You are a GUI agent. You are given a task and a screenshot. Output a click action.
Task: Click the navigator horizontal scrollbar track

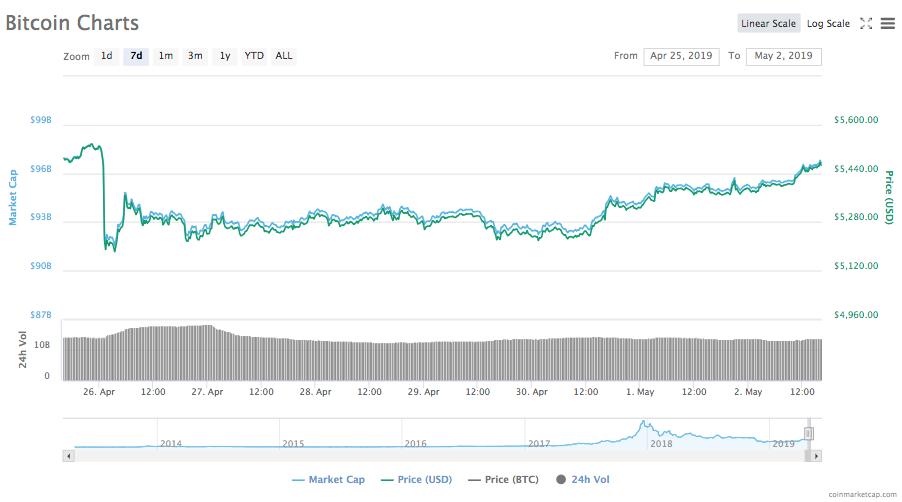[x=442, y=456]
